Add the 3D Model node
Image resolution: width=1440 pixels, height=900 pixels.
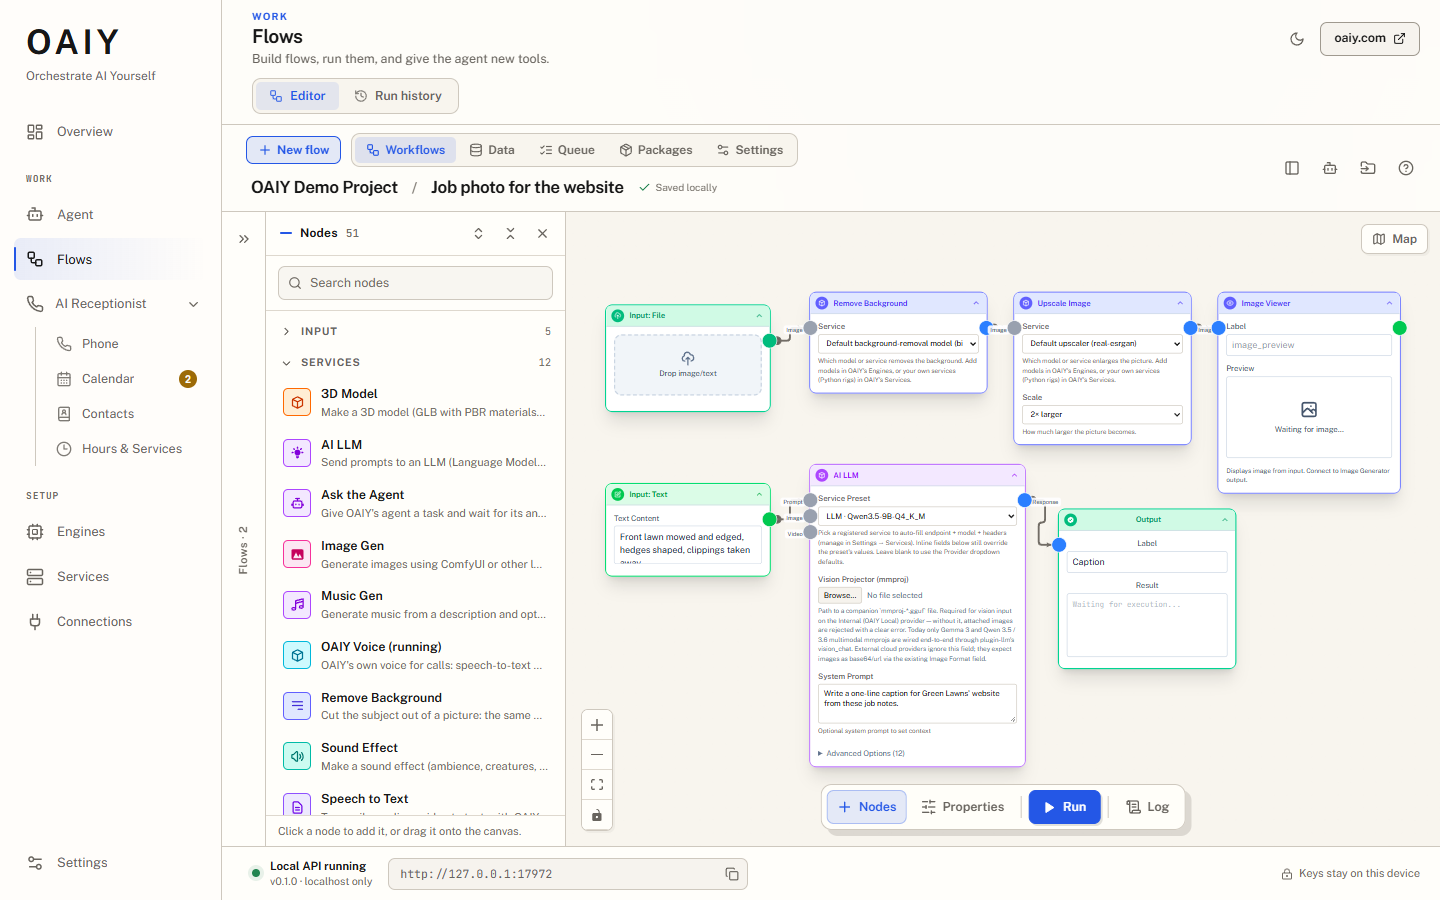click(x=415, y=403)
